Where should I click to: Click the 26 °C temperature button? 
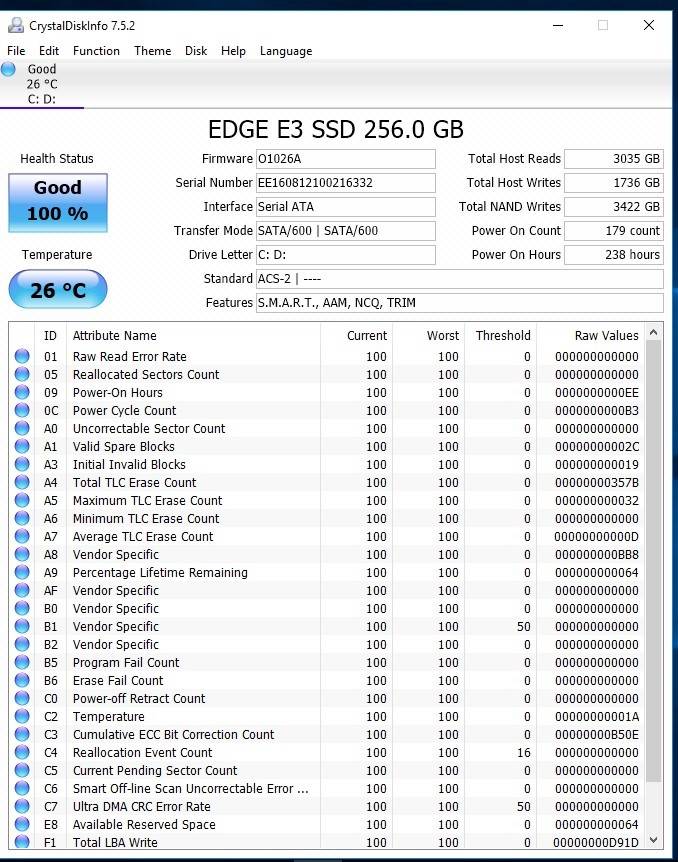click(58, 289)
